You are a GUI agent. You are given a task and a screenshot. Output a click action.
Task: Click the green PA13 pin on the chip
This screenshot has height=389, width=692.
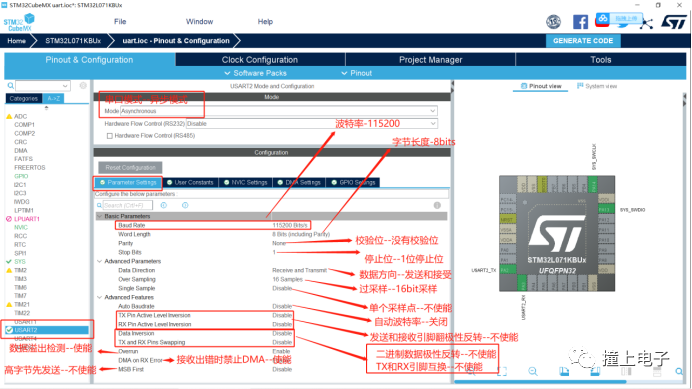[x=606, y=209]
